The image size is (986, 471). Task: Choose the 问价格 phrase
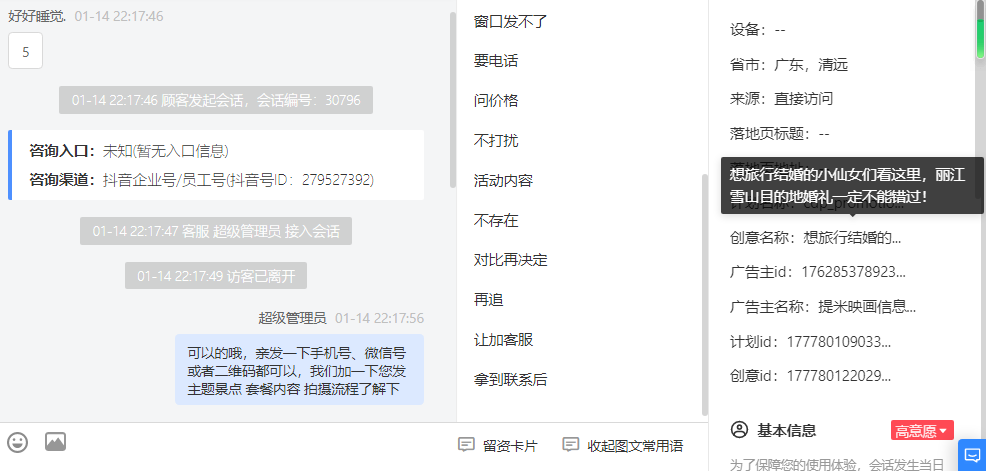(496, 101)
